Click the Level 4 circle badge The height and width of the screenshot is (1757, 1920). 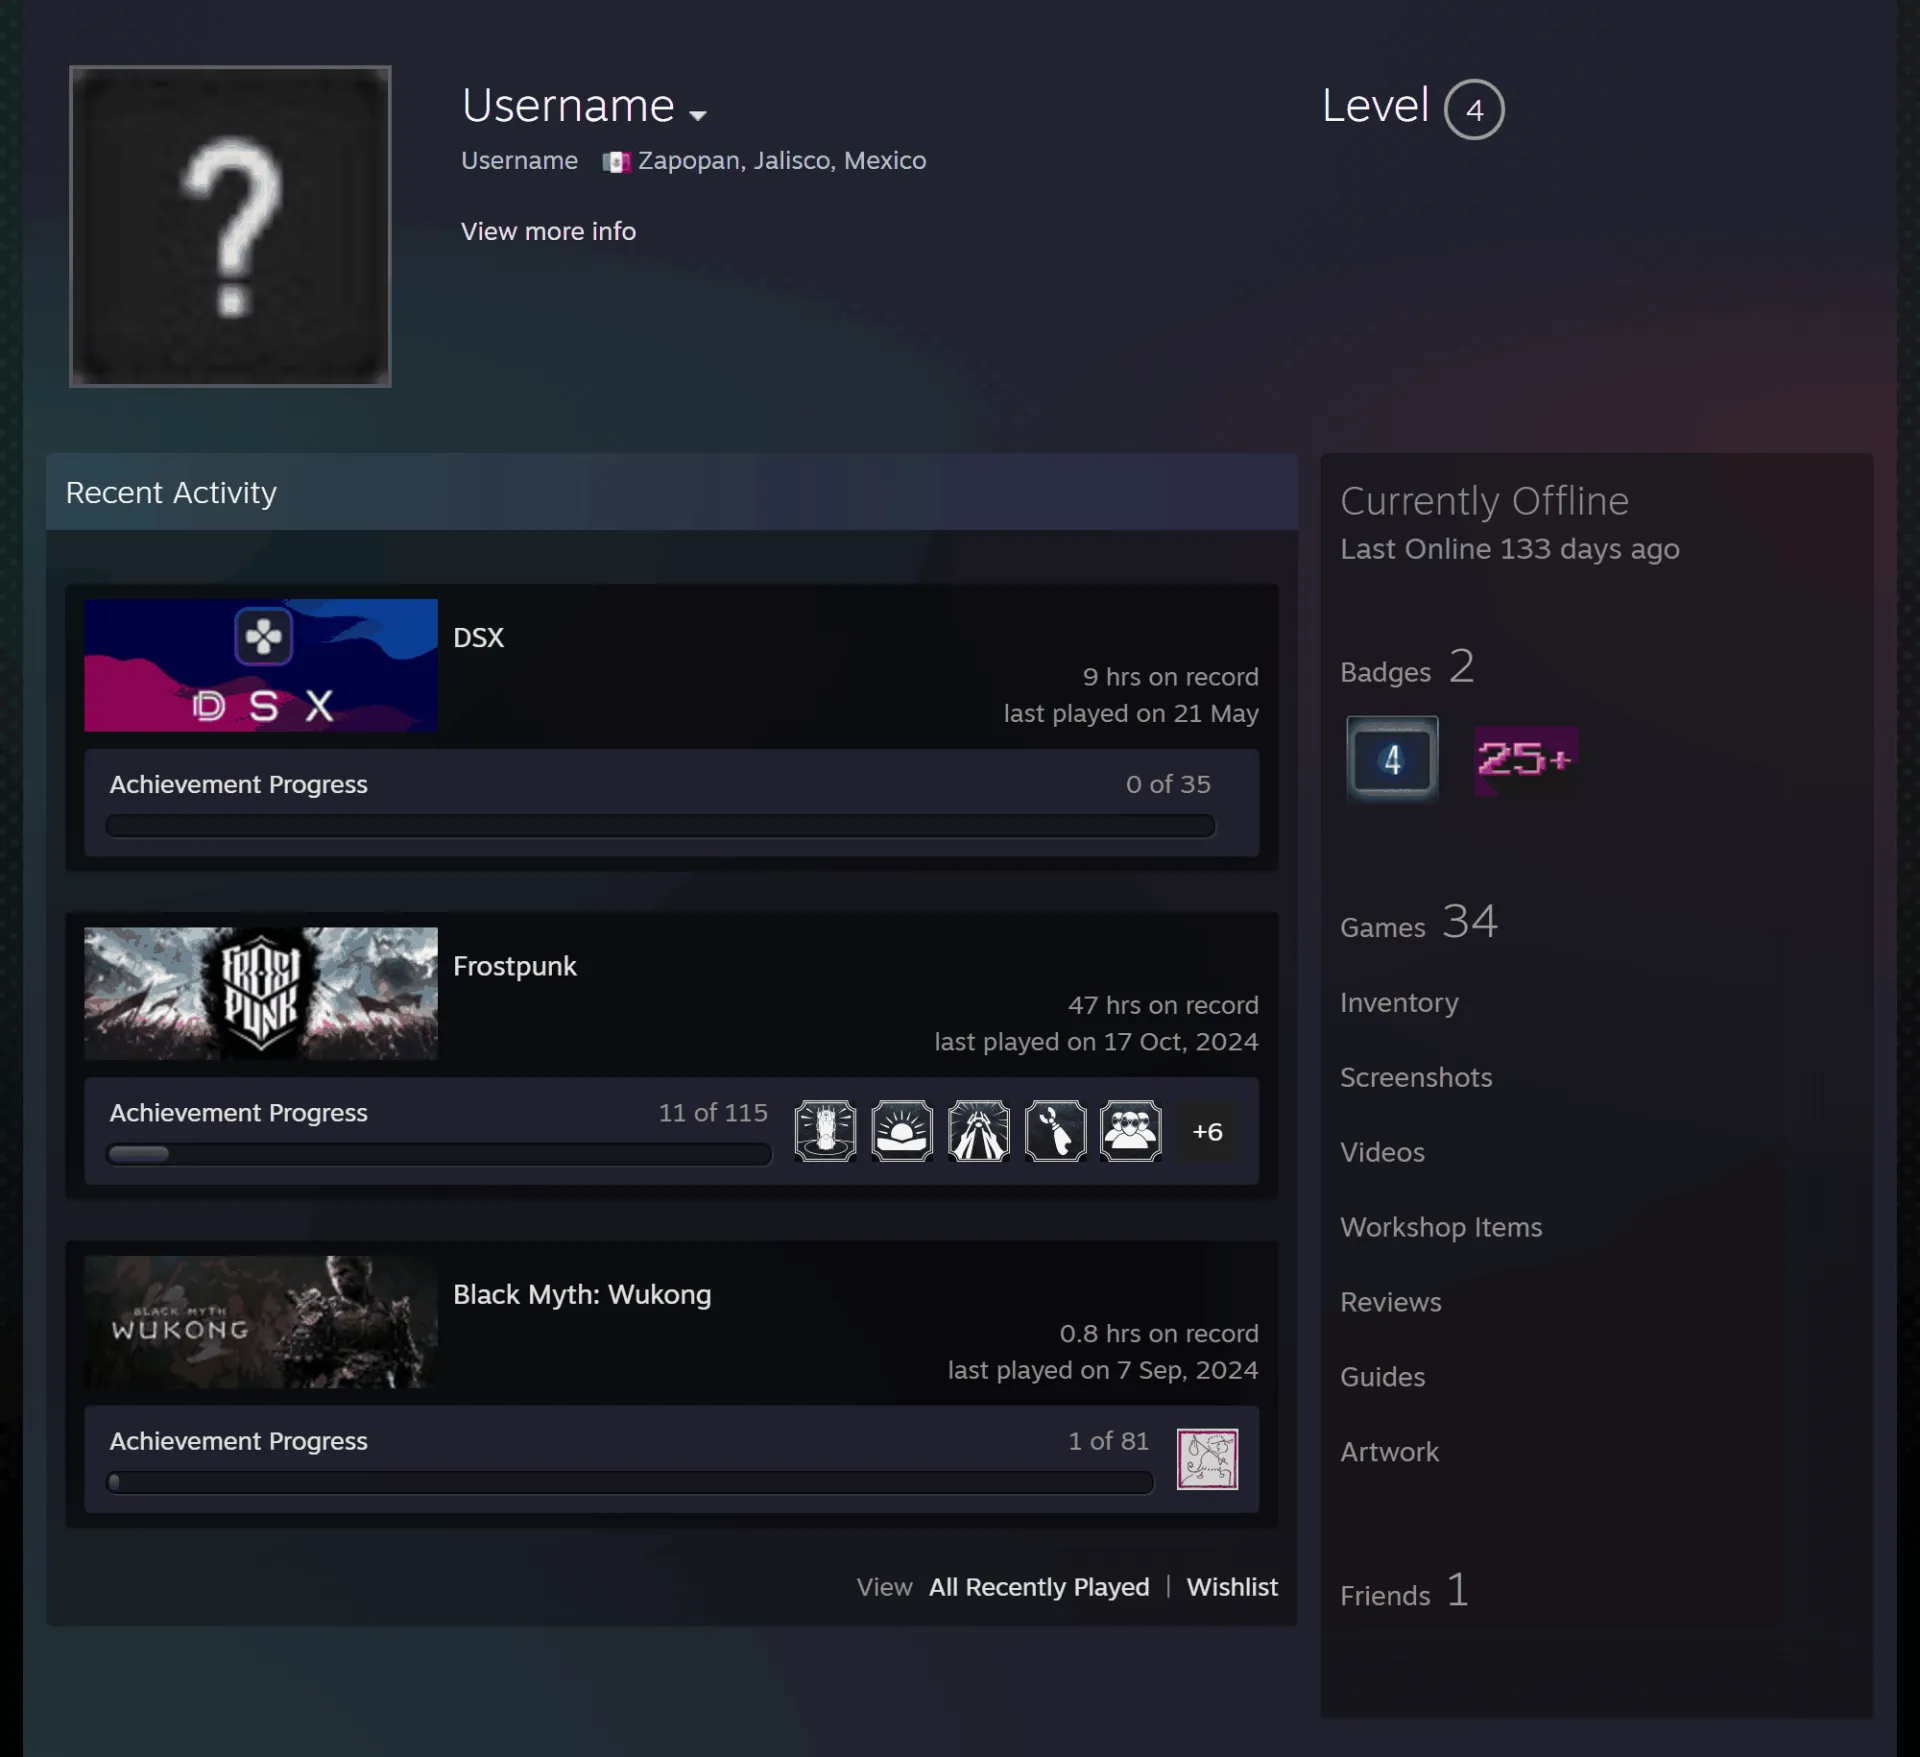coord(1473,109)
